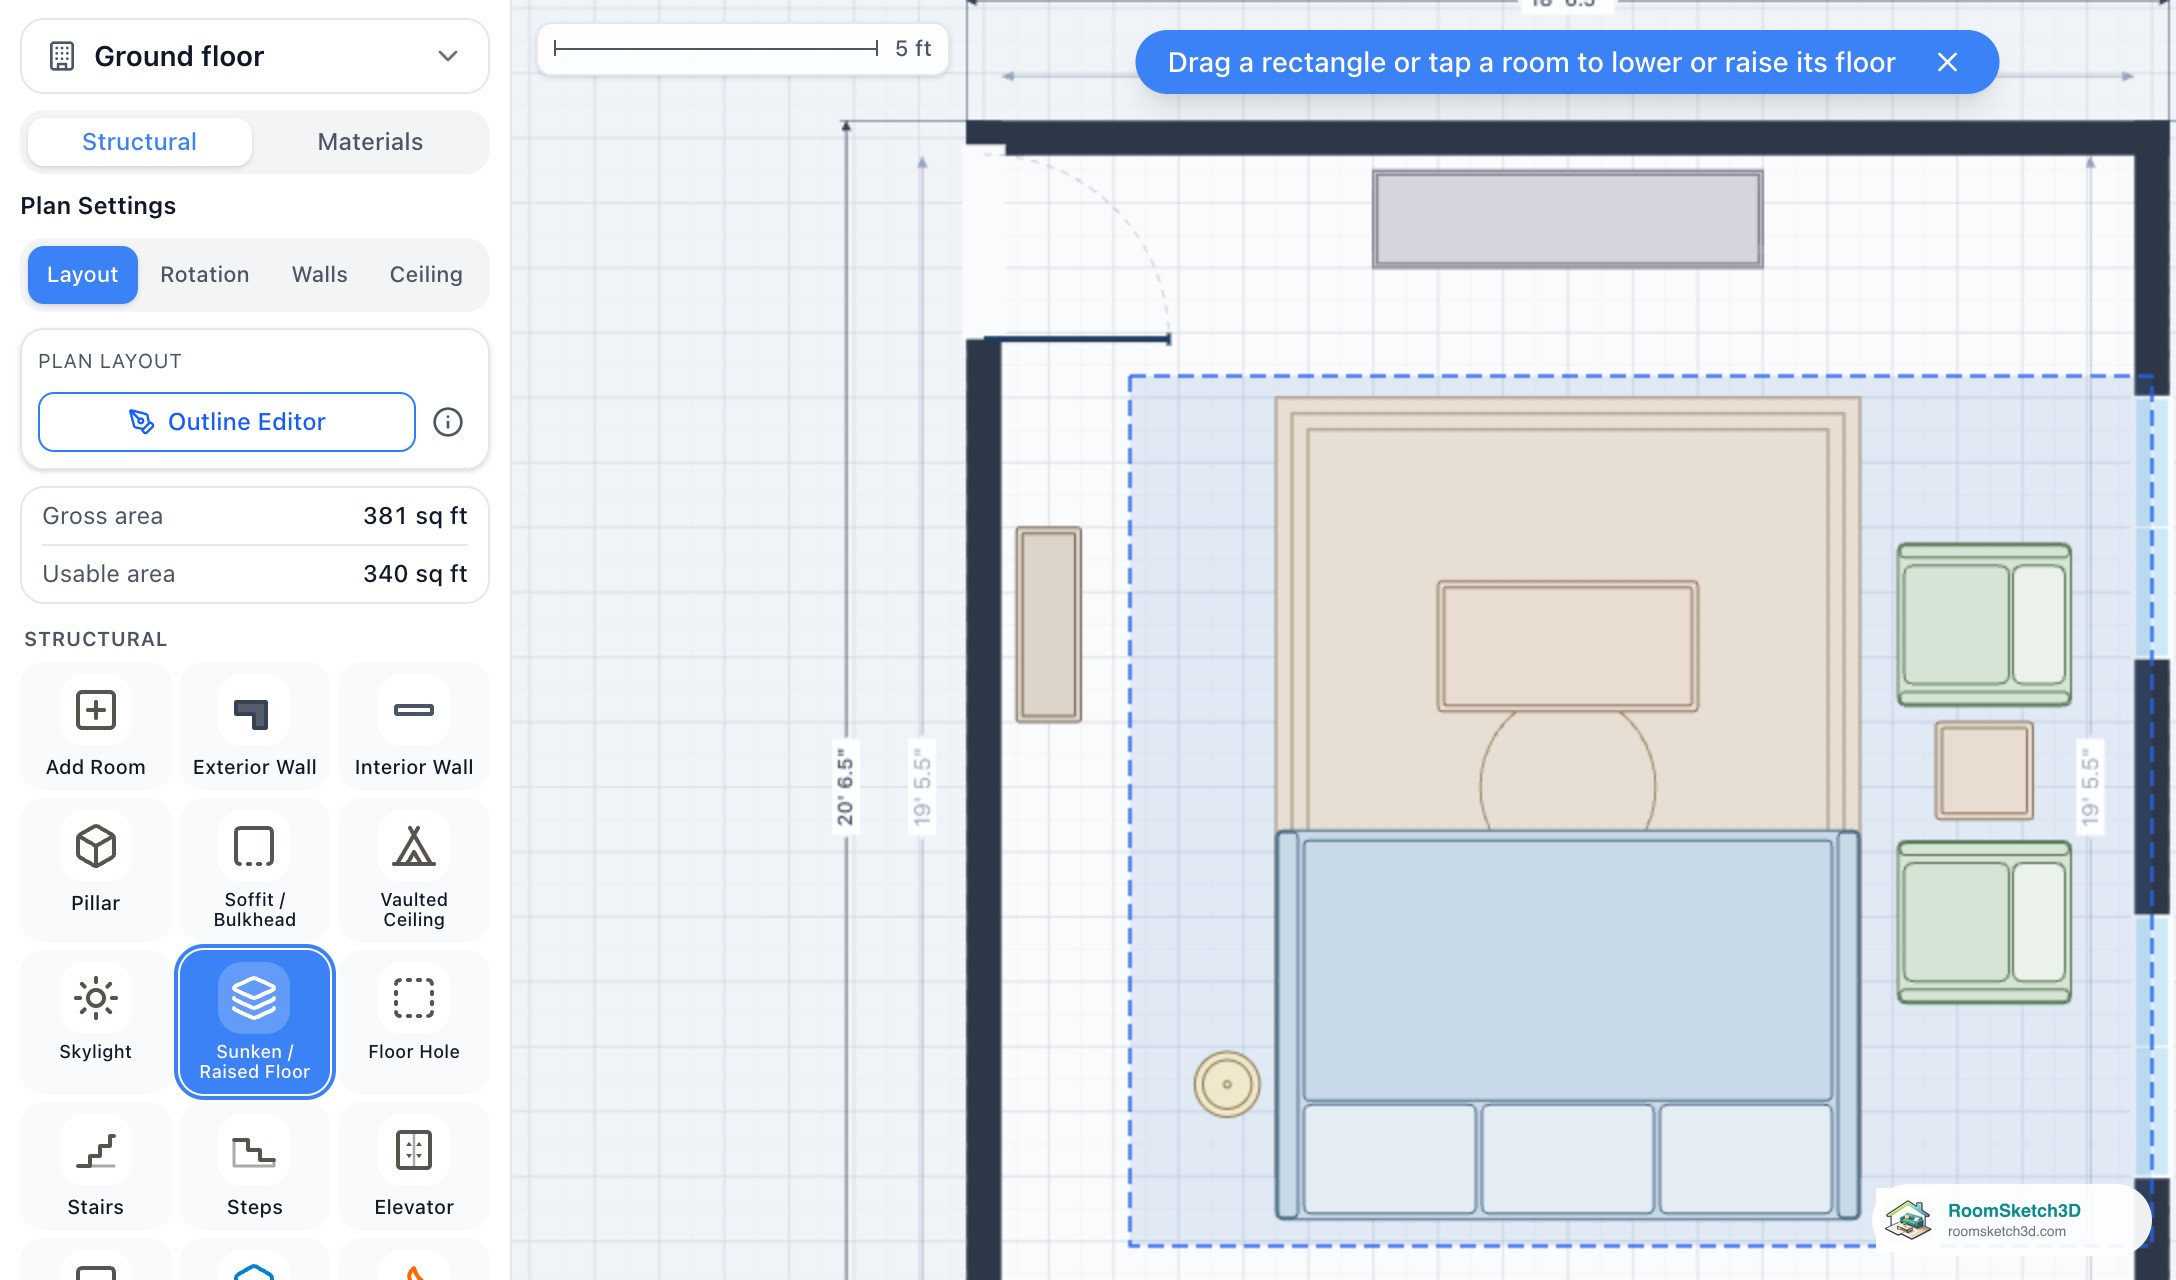2176x1280 pixels.
Task: Activate the Stairs tool
Action: [96, 1166]
